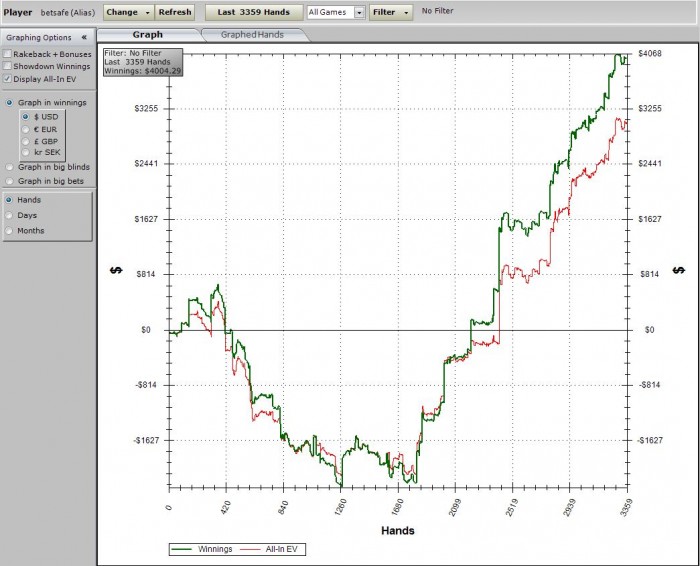Click the left $0 axis label

pos(146,330)
